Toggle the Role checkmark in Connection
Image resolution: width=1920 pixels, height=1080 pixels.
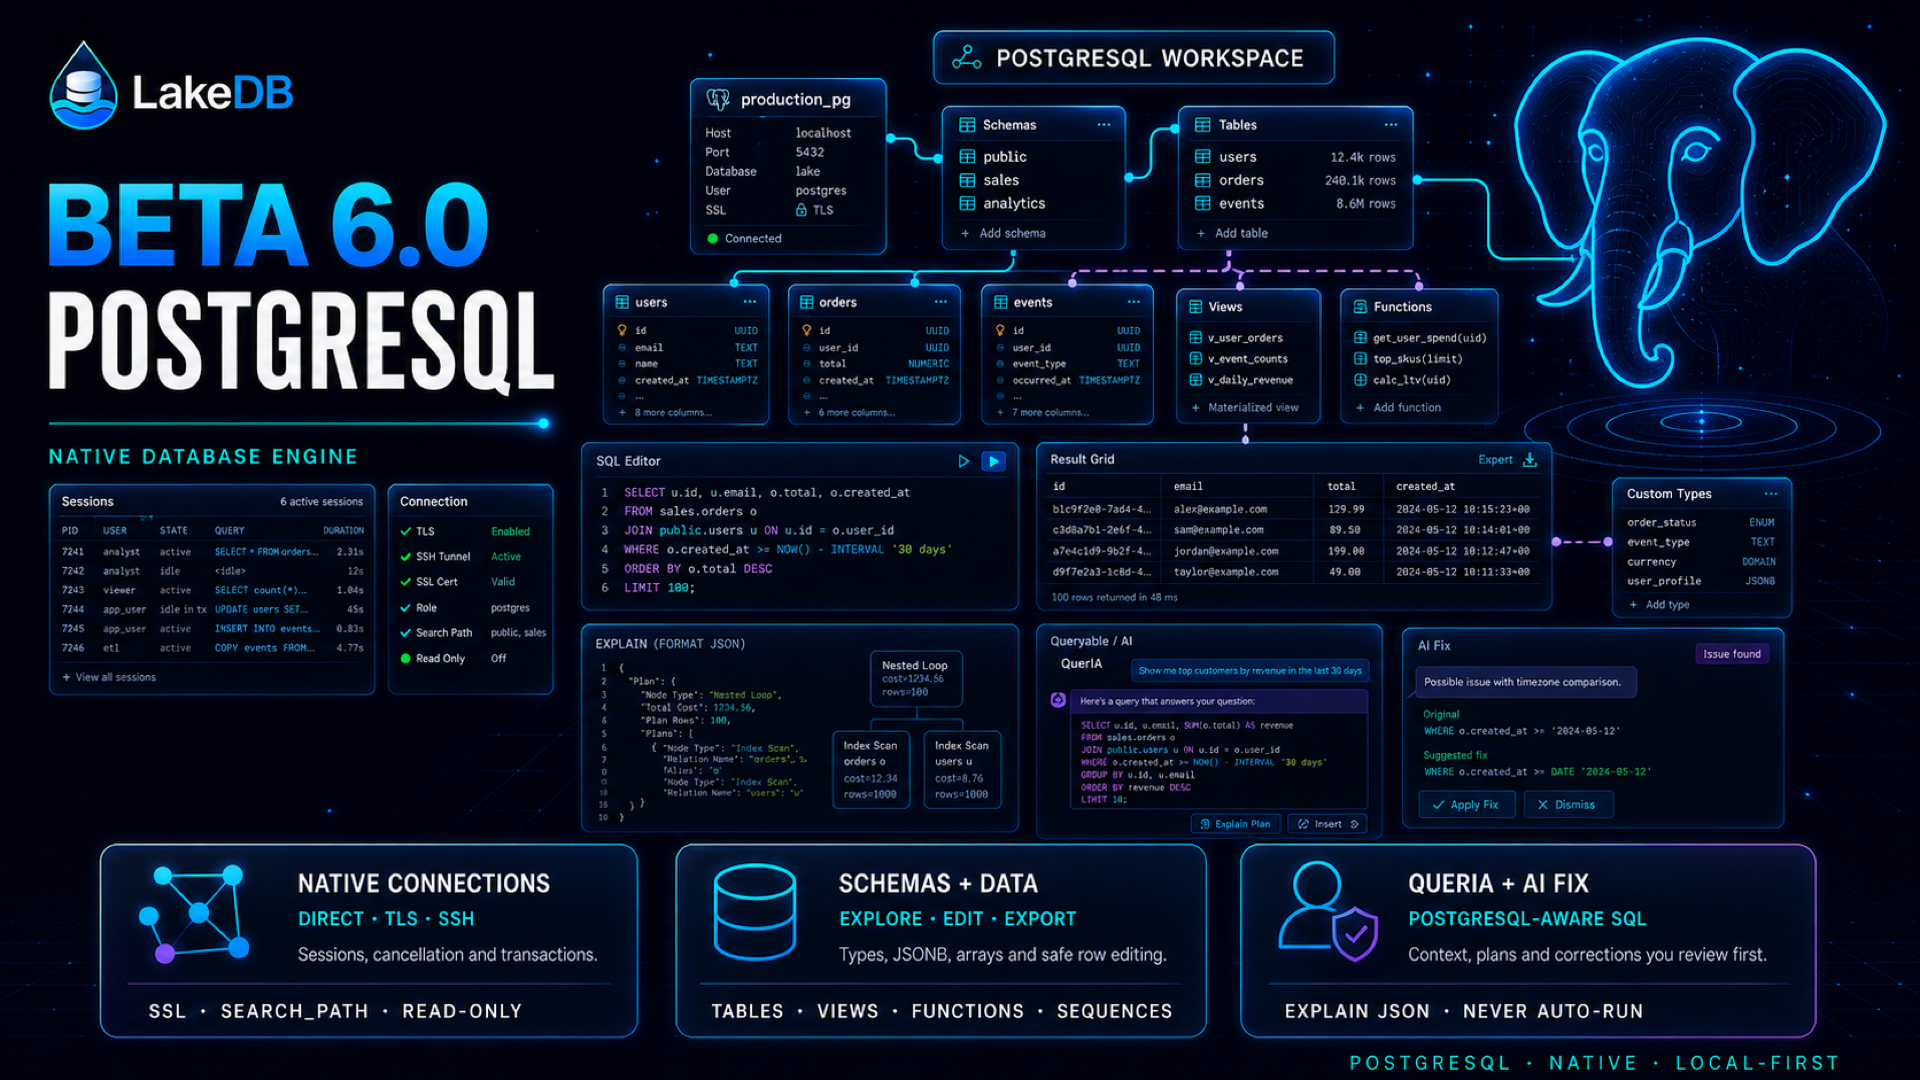pos(406,608)
